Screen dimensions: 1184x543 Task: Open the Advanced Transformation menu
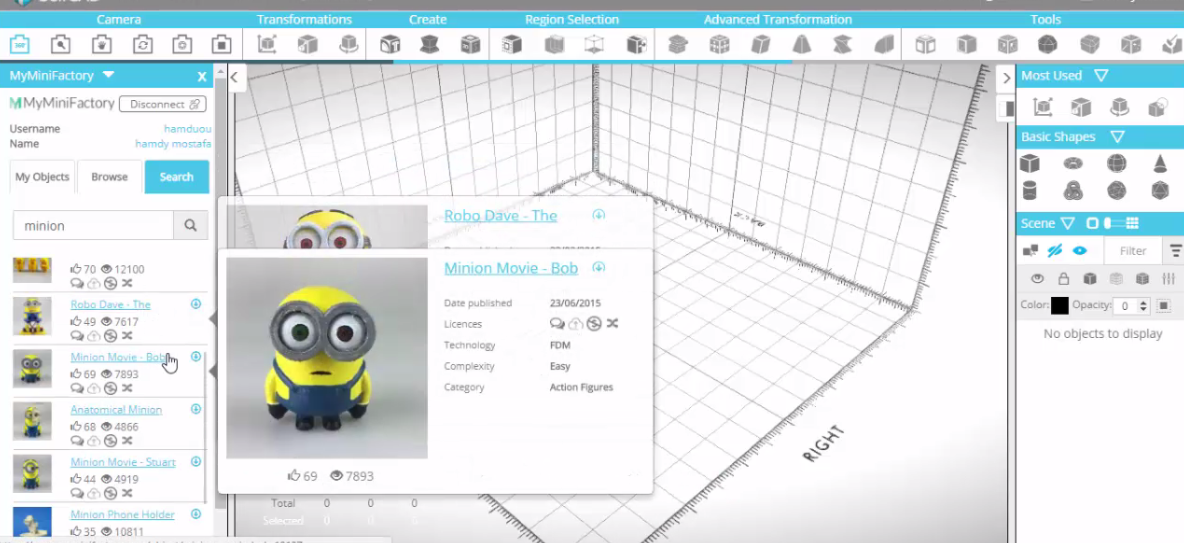click(x=778, y=20)
